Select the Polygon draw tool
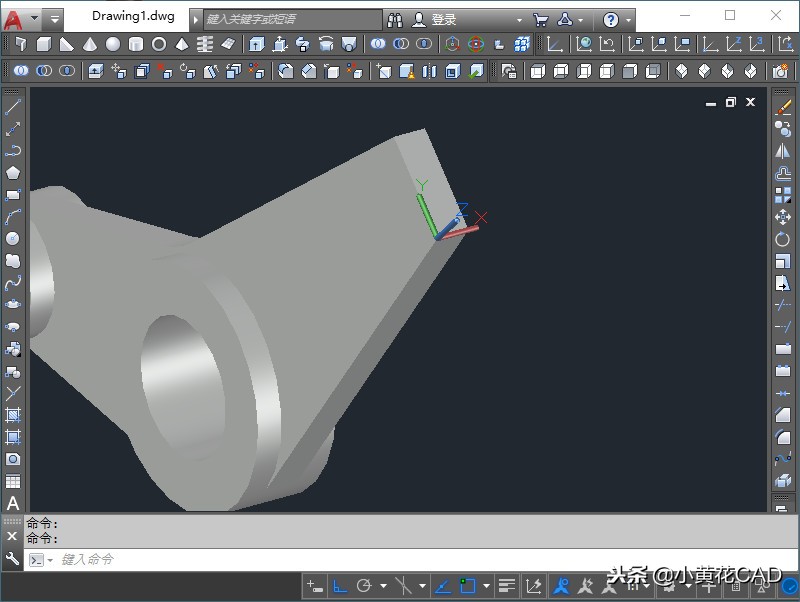The width and height of the screenshot is (800, 602). 13,173
